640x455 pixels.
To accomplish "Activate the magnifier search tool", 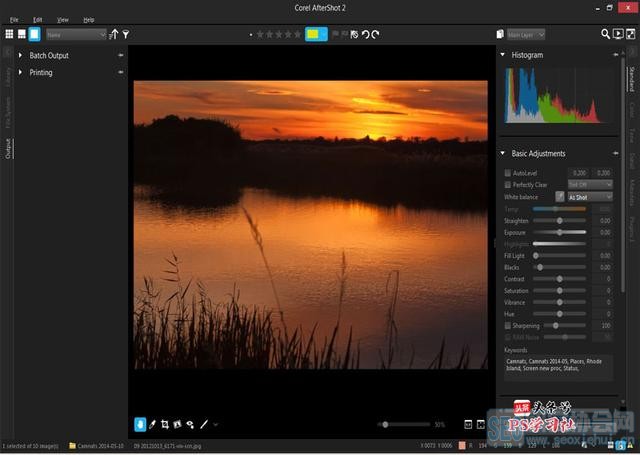I will click(605, 34).
